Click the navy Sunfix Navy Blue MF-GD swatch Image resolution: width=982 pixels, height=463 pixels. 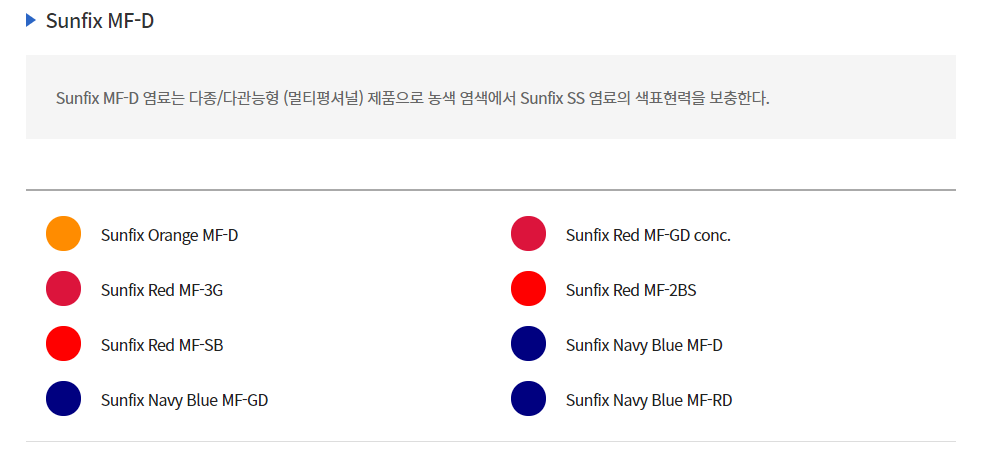click(63, 398)
